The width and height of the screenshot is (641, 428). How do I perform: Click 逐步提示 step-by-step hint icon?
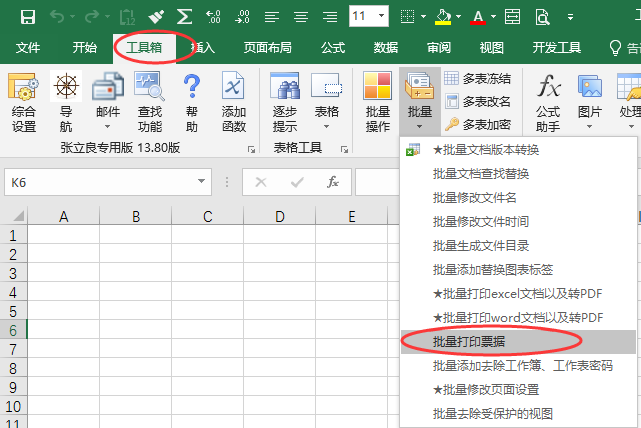285,103
